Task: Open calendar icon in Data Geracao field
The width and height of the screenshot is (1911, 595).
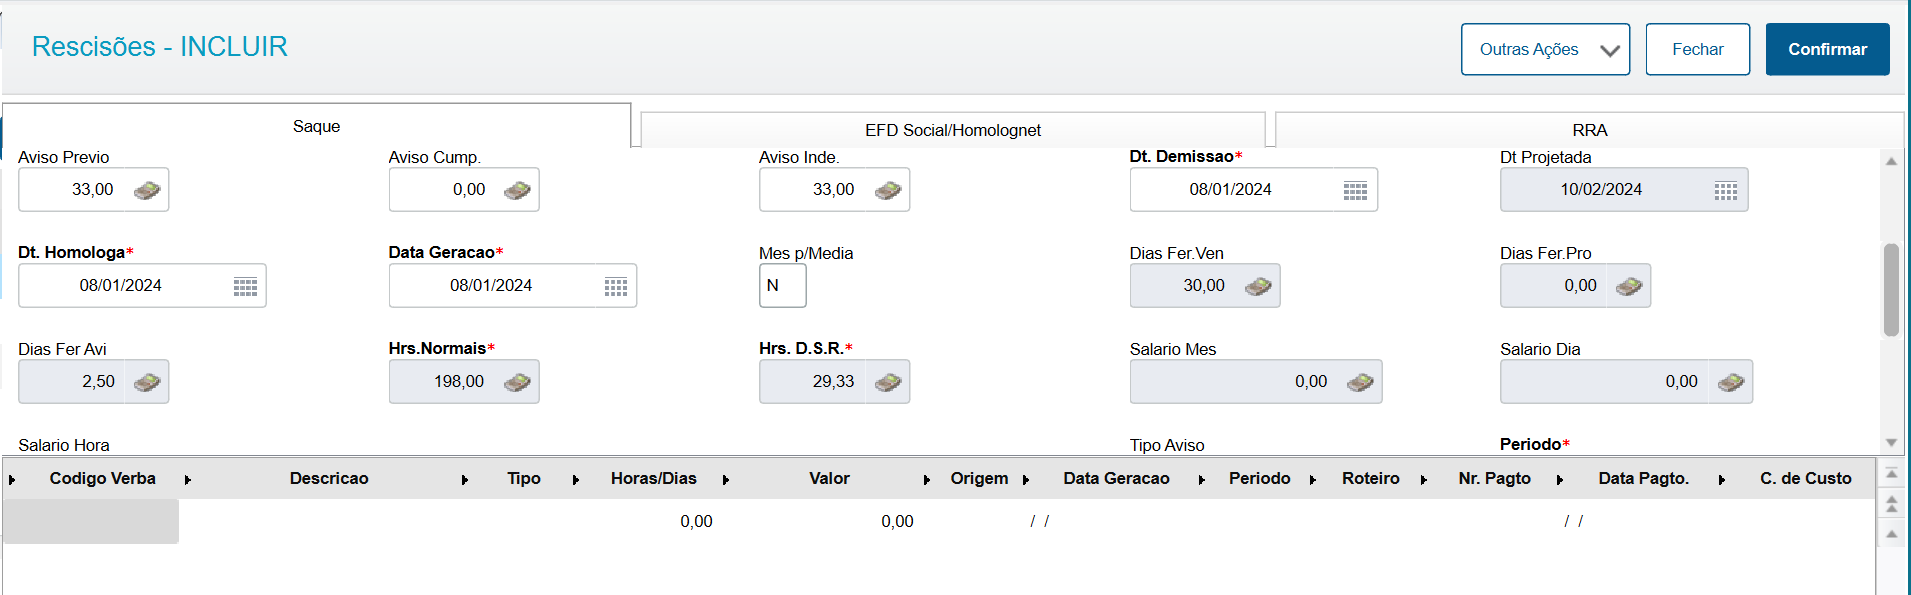Action: pyautogui.click(x=616, y=286)
